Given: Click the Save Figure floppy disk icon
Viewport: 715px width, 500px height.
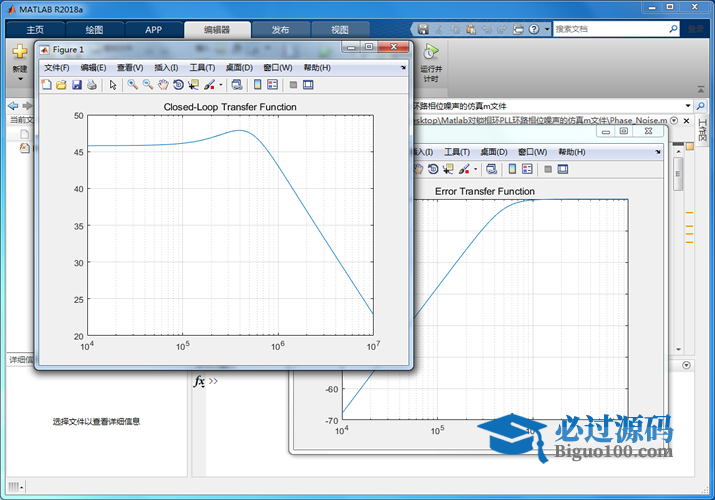Looking at the screenshot, I should coord(76,85).
